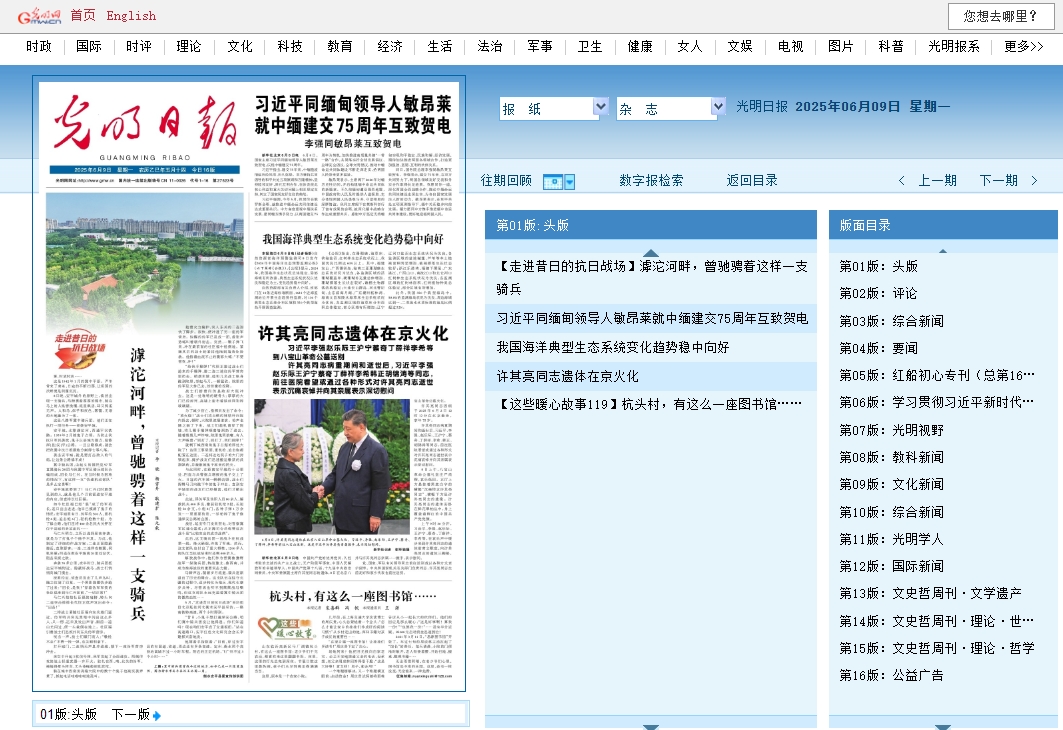Click the right chevron after 下一期
1063x730 pixels.
pyautogui.click(x=1034, y=180)
